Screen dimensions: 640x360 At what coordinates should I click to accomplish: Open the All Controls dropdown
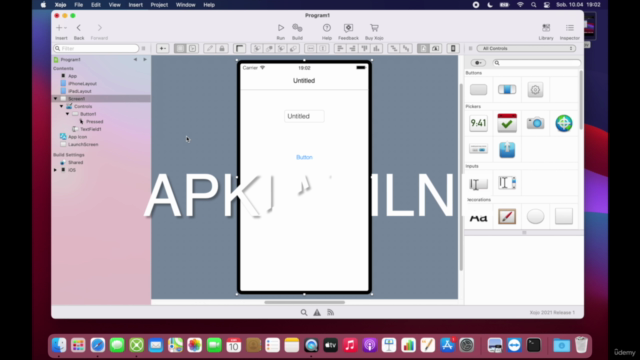tap(527, 48)
